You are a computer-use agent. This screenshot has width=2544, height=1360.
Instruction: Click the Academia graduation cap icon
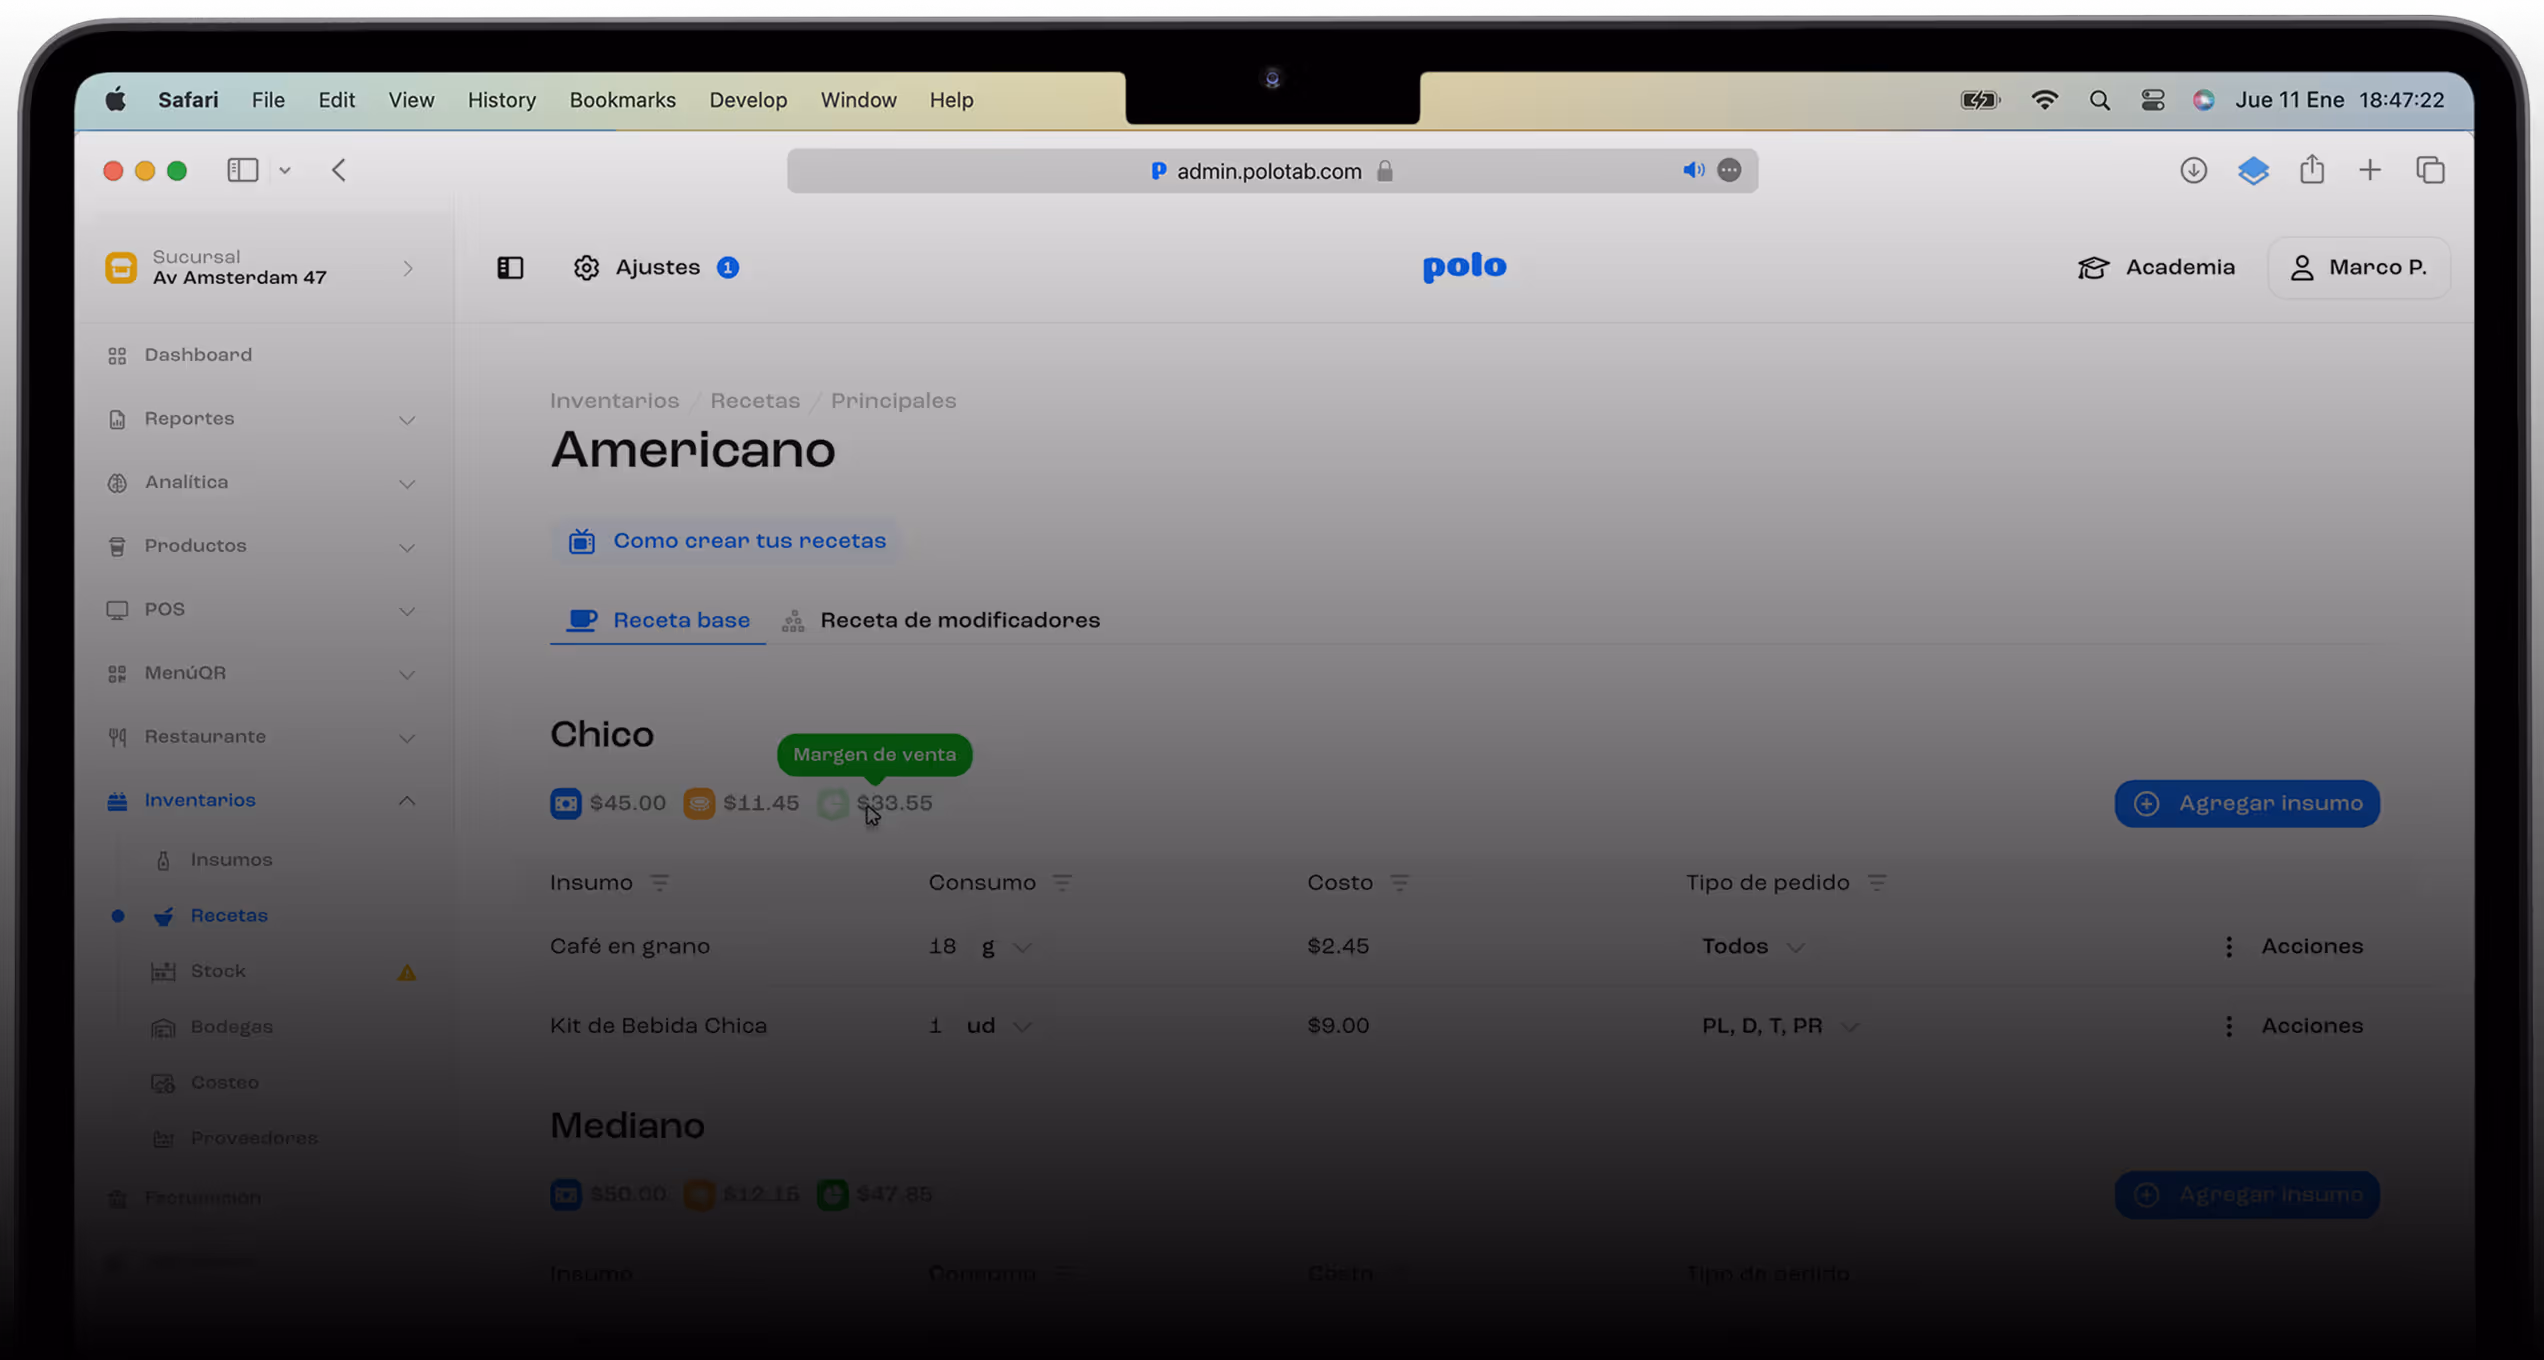tap(2093, 268)
